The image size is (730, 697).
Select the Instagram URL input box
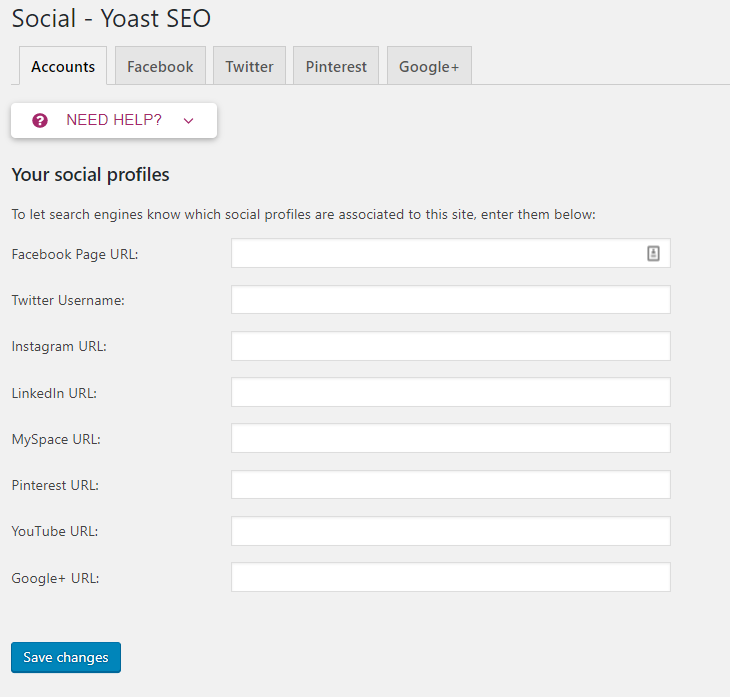tap(451, 346)
